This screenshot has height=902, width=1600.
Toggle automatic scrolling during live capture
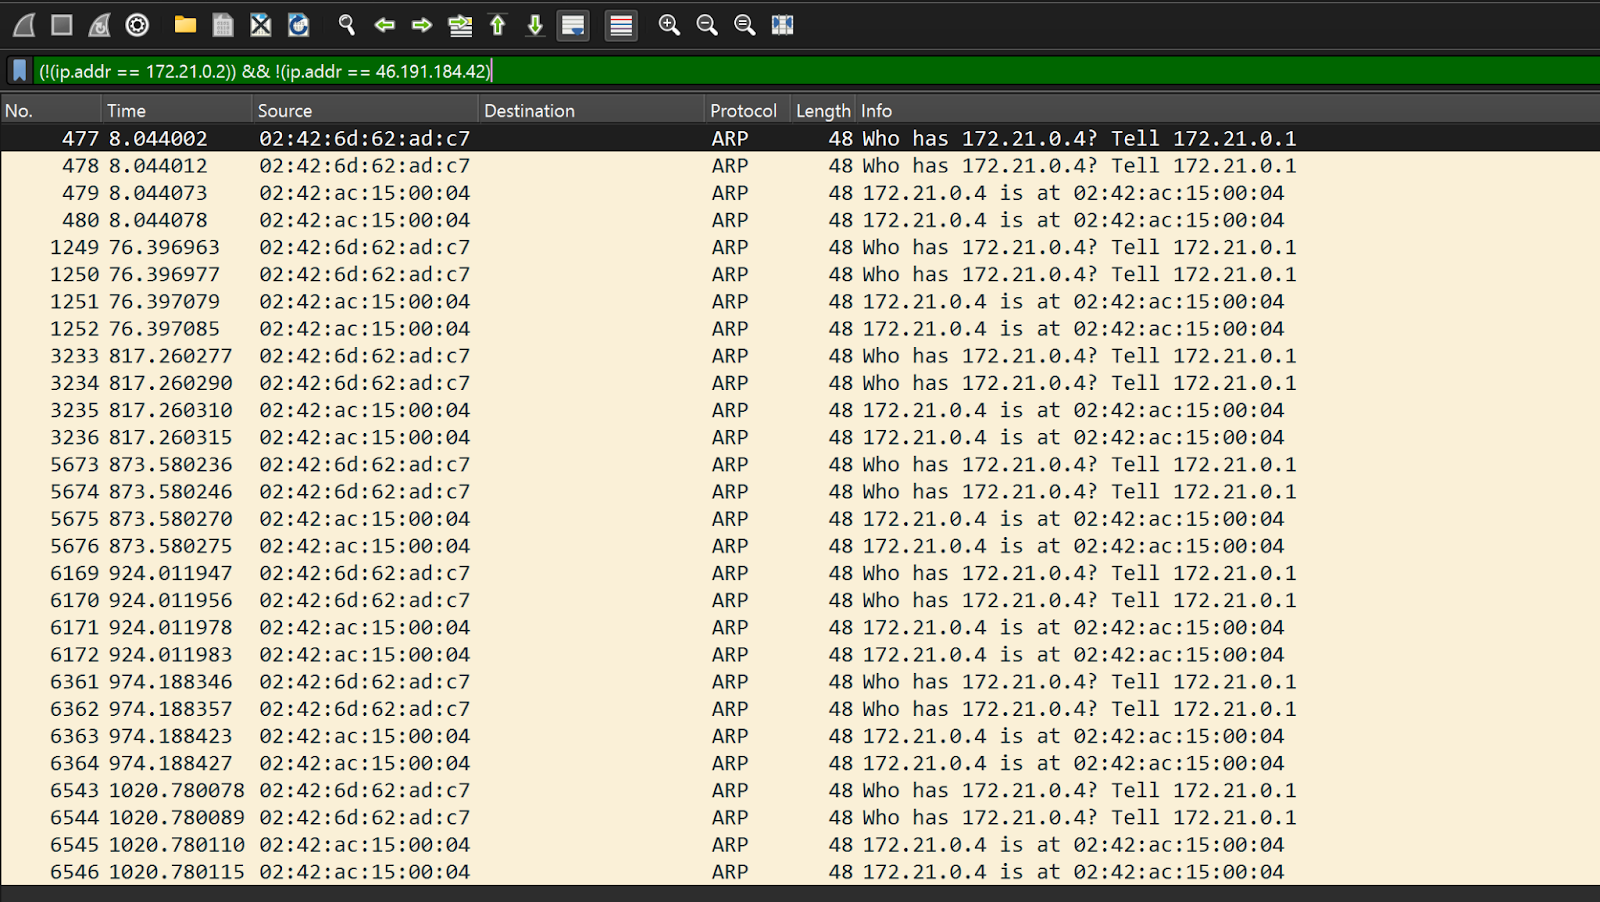click(573, 25)
